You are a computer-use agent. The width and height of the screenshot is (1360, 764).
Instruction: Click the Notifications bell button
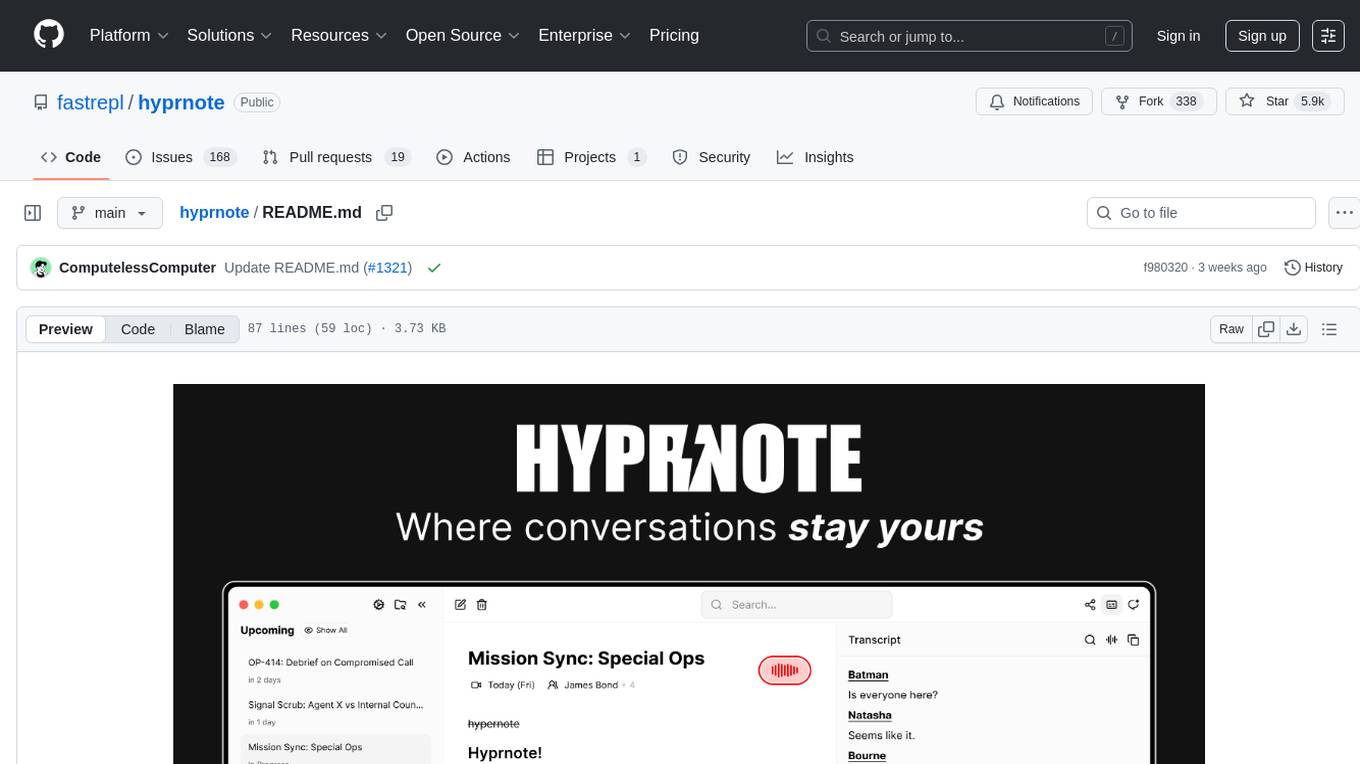[1034, 102]
